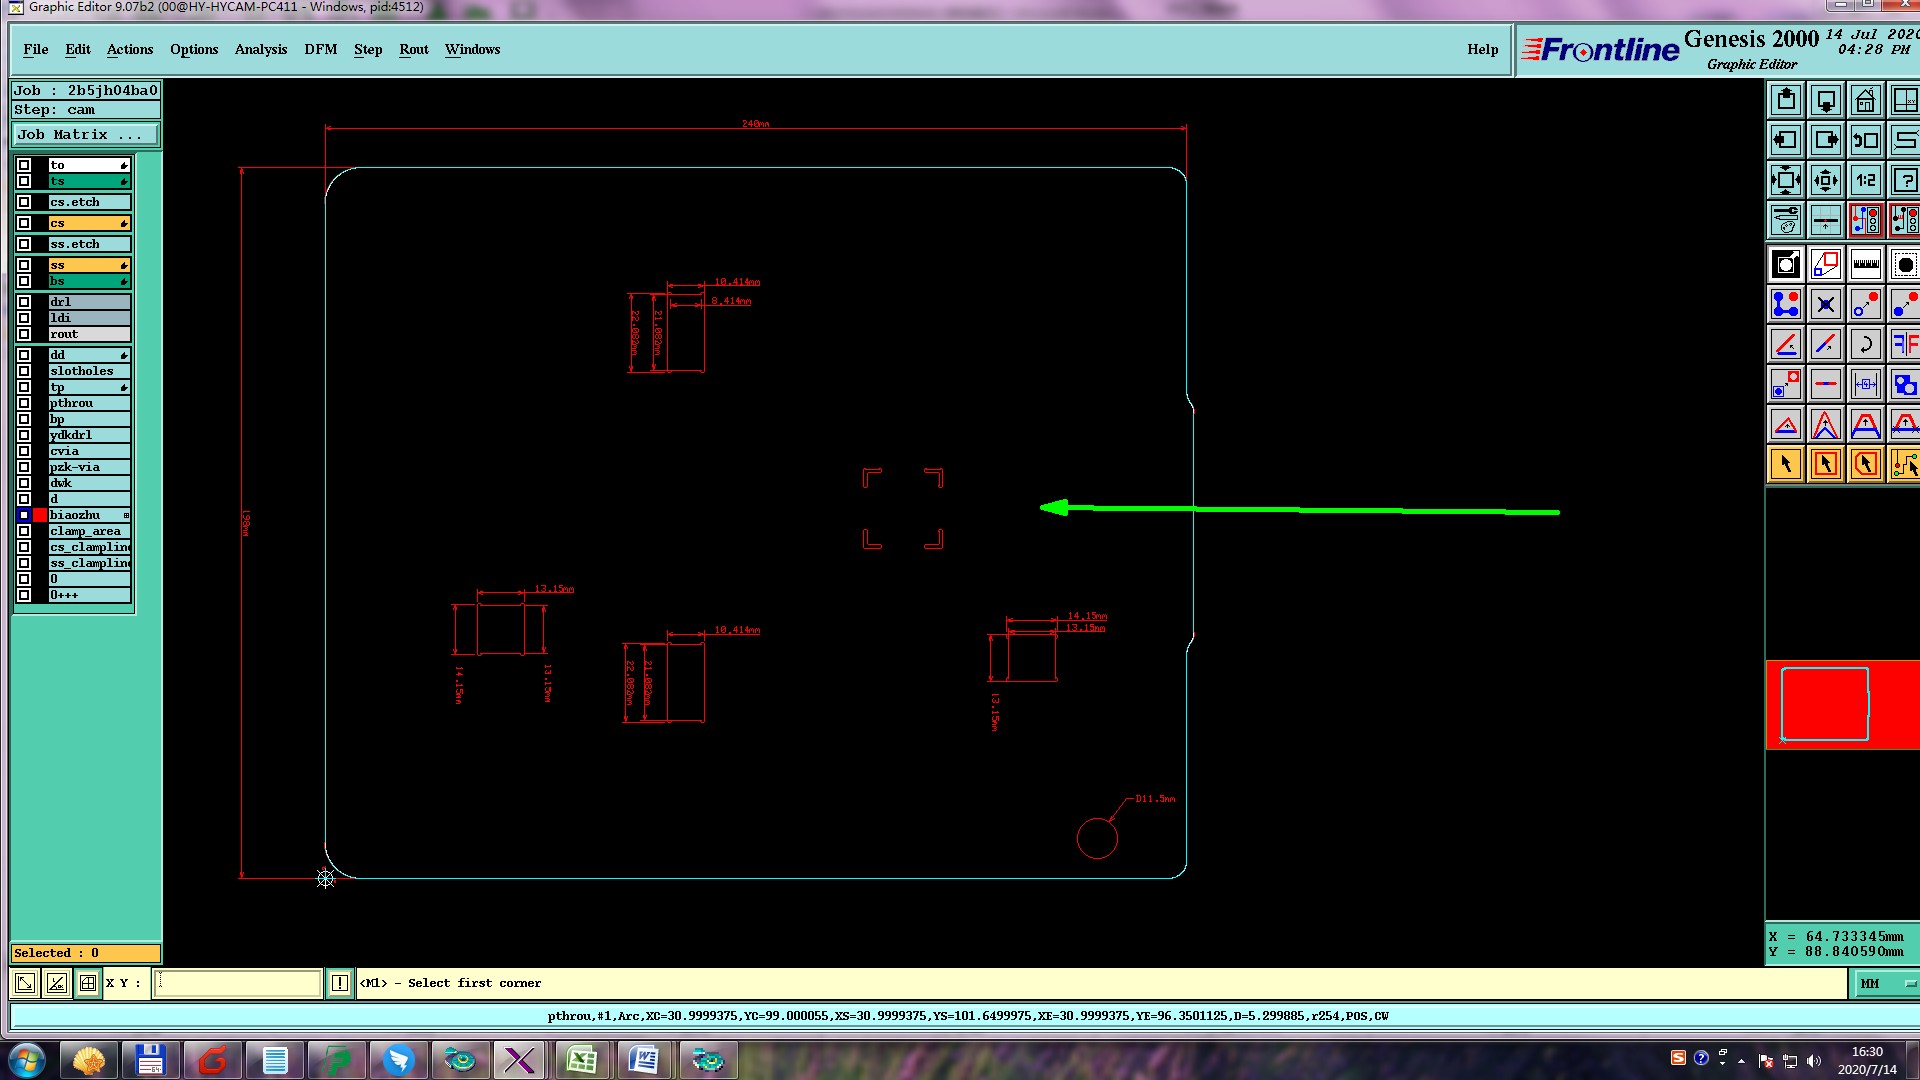The height and width of the screenshot is (1080, 1920).
Task: Click the Home view icon
Action: [1865, 101]
